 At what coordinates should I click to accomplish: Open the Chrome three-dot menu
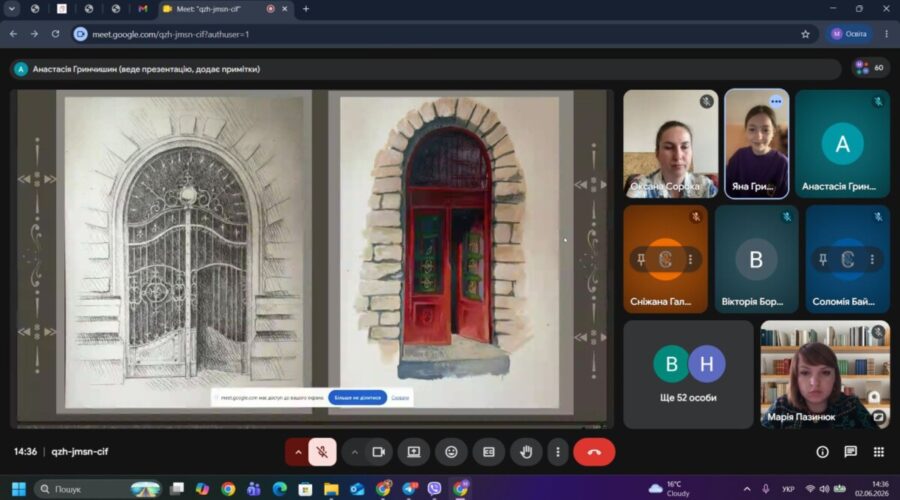pos(886,34)
